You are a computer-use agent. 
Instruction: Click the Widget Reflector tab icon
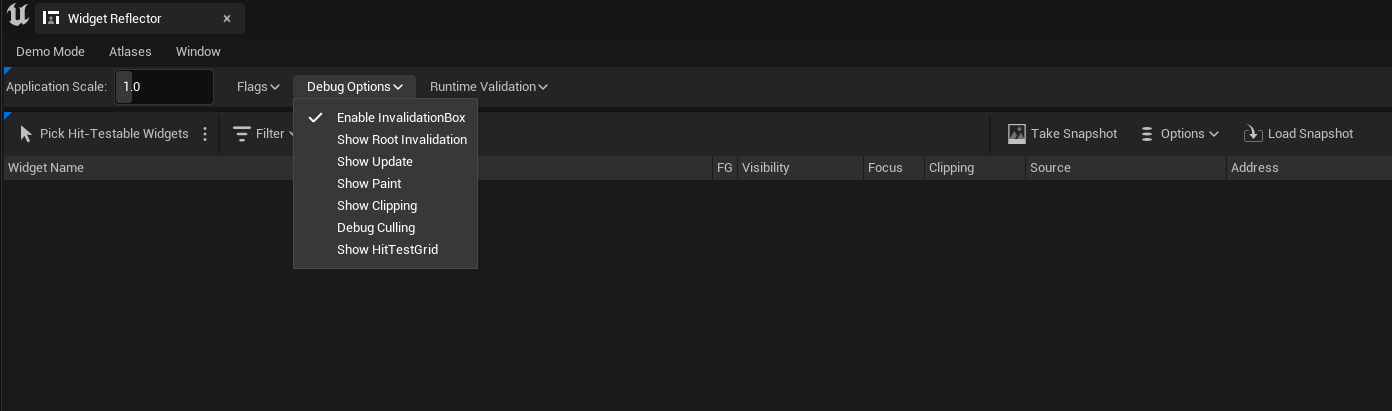51,18
